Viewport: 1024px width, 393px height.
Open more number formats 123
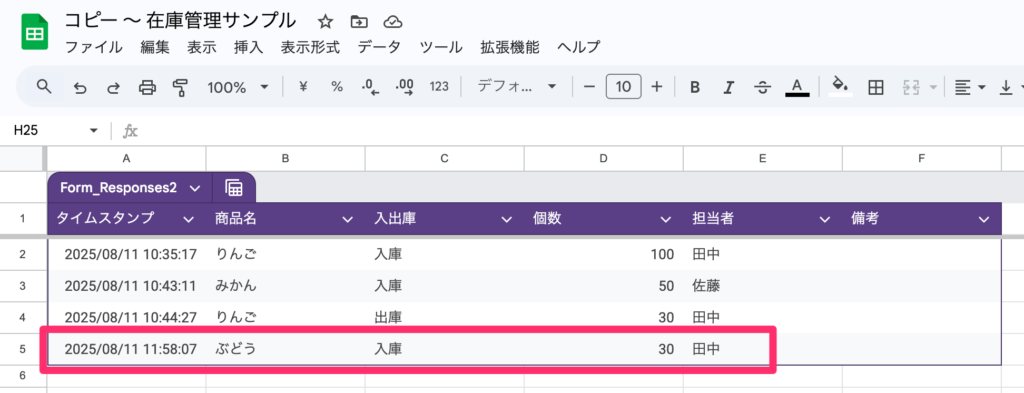tap(440, 86)
